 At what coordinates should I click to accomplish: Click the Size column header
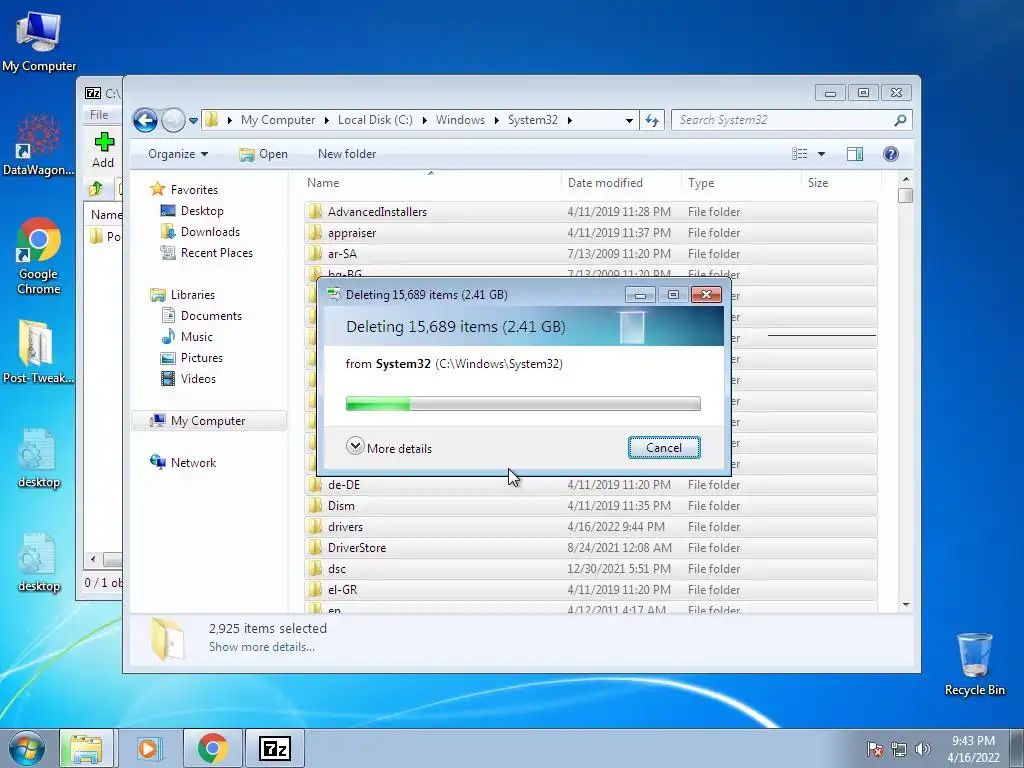[841, 183]
